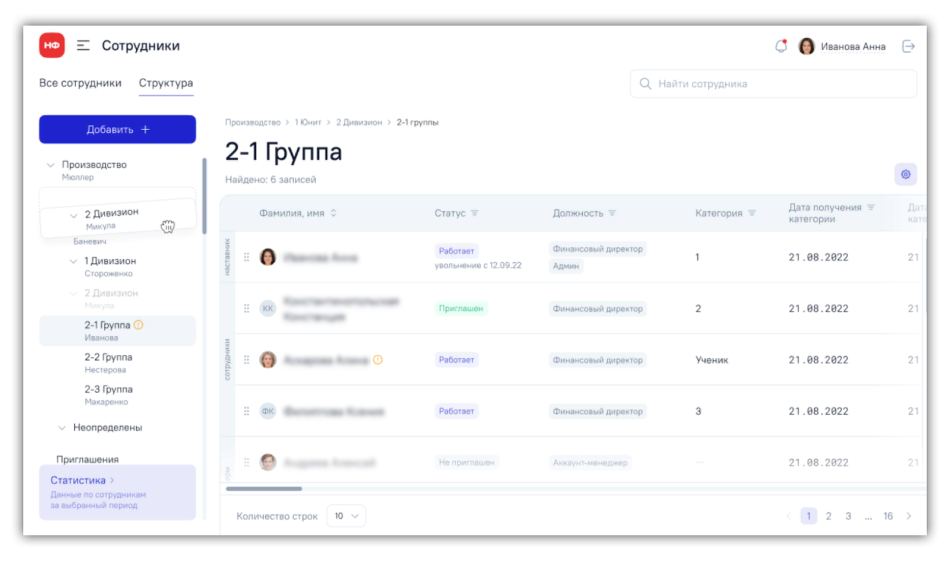Screen dimensions: 950x561
Task: Switch to Все сотрудники tab
Action: click(80, 83)
